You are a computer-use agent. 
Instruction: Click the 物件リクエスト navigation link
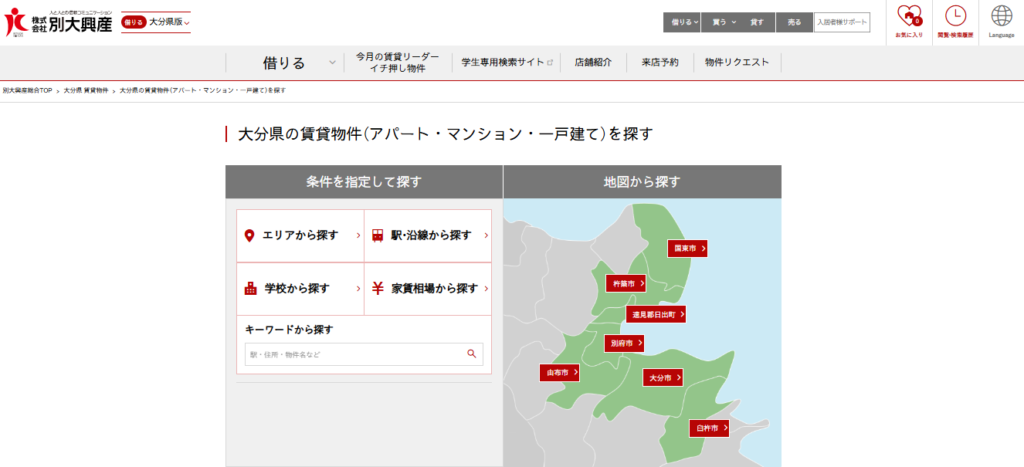tap(737, 62)
